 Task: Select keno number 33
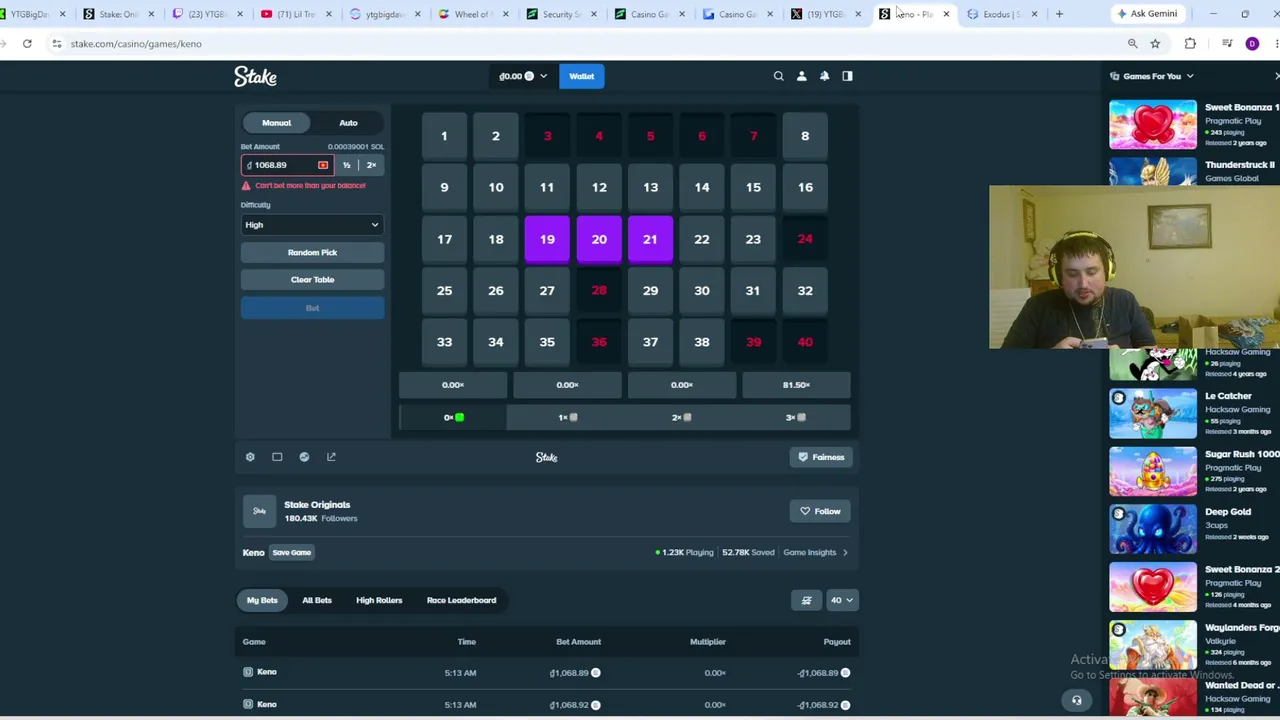point(444,342)
